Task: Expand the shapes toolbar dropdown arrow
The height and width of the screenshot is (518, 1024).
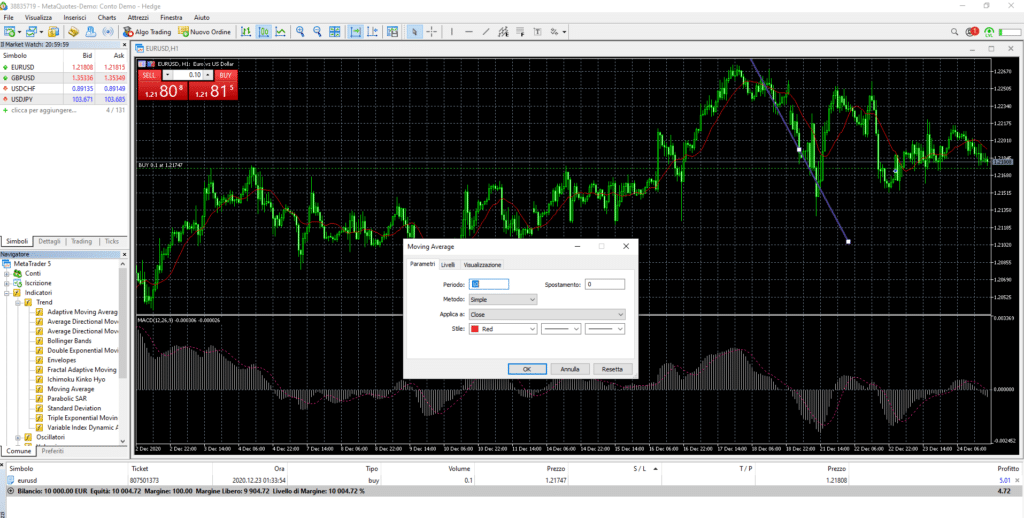Action: [564, 31]
